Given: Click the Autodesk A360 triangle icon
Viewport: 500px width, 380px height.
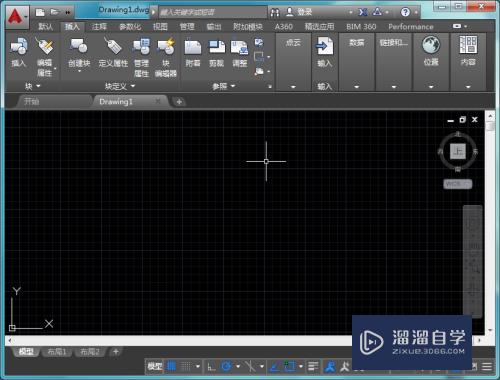Looking at the screenshot, I should pos(378,12).
